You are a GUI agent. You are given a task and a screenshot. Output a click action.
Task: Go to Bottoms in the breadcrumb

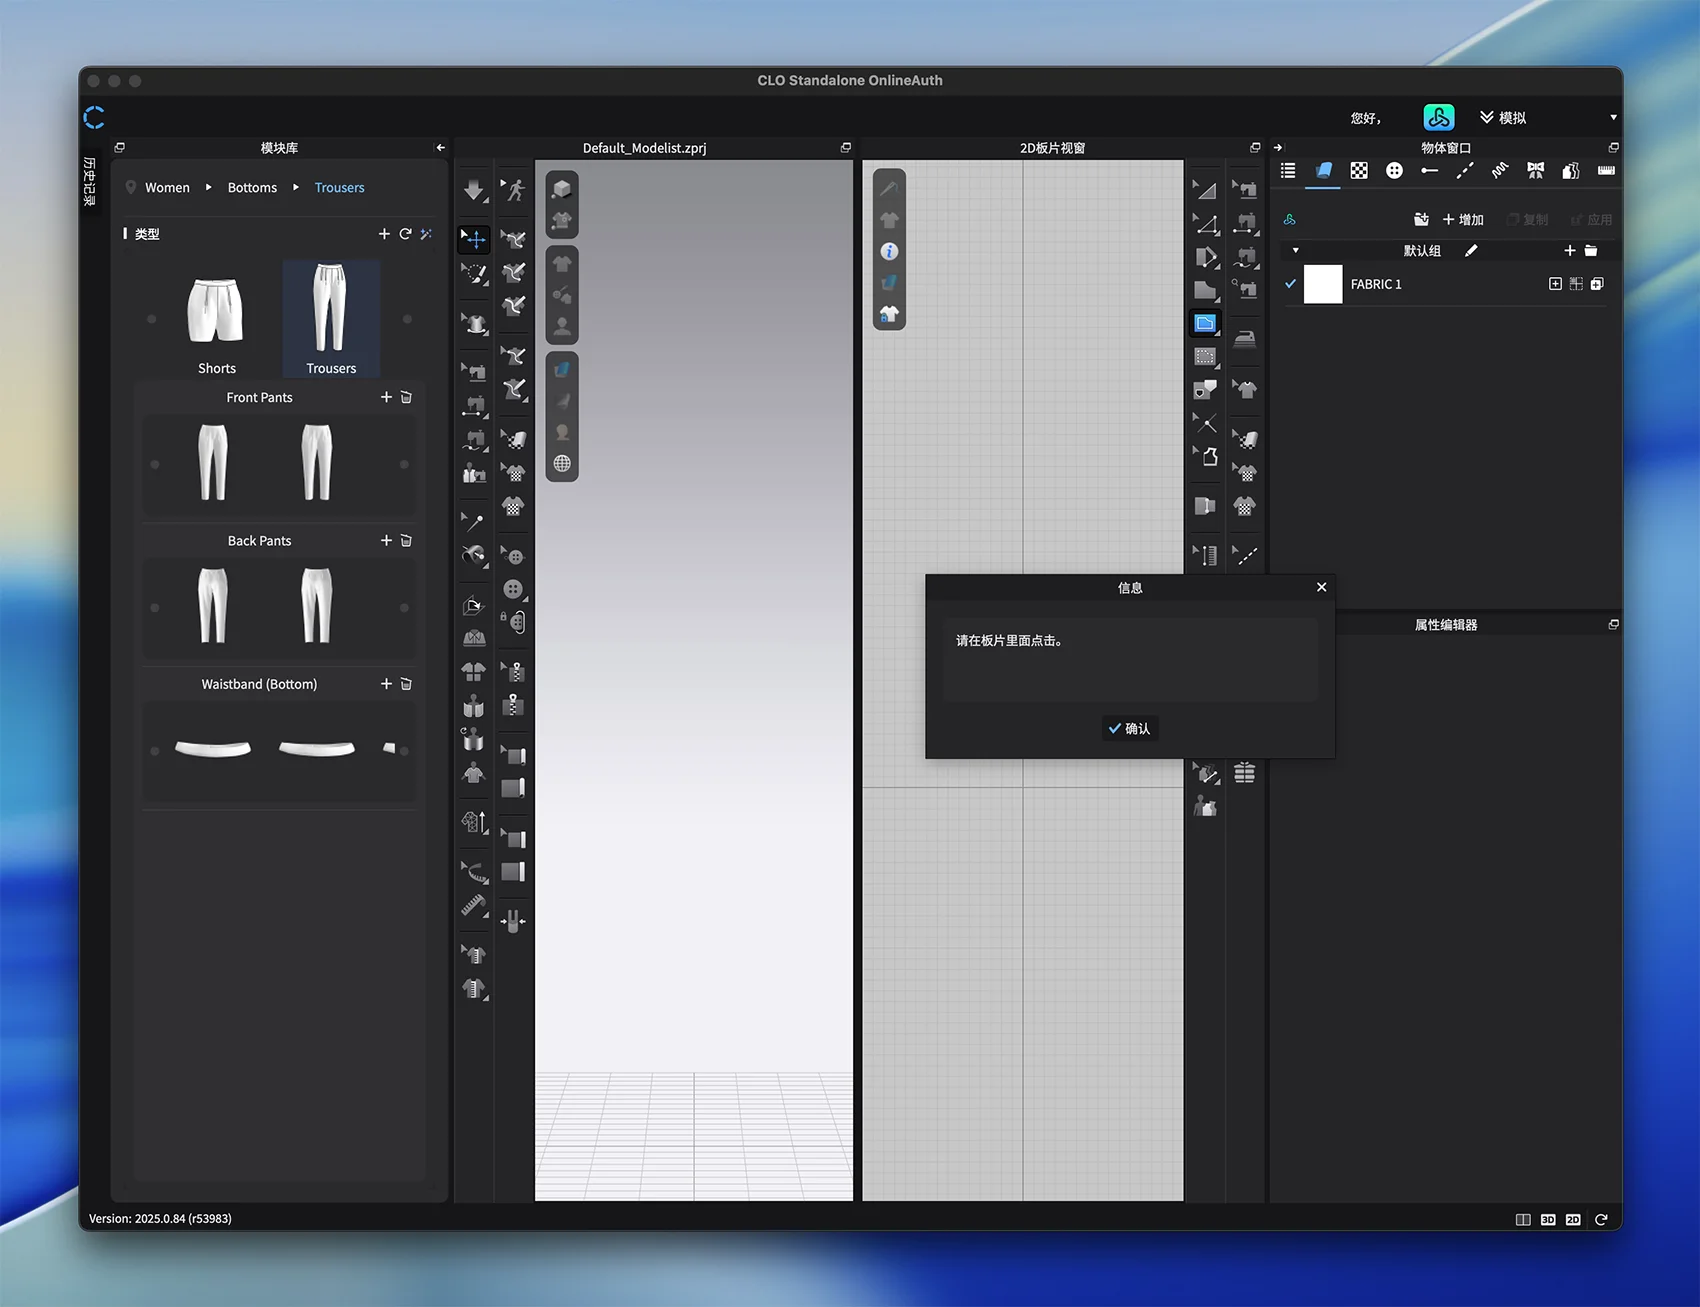coord(252,188)
